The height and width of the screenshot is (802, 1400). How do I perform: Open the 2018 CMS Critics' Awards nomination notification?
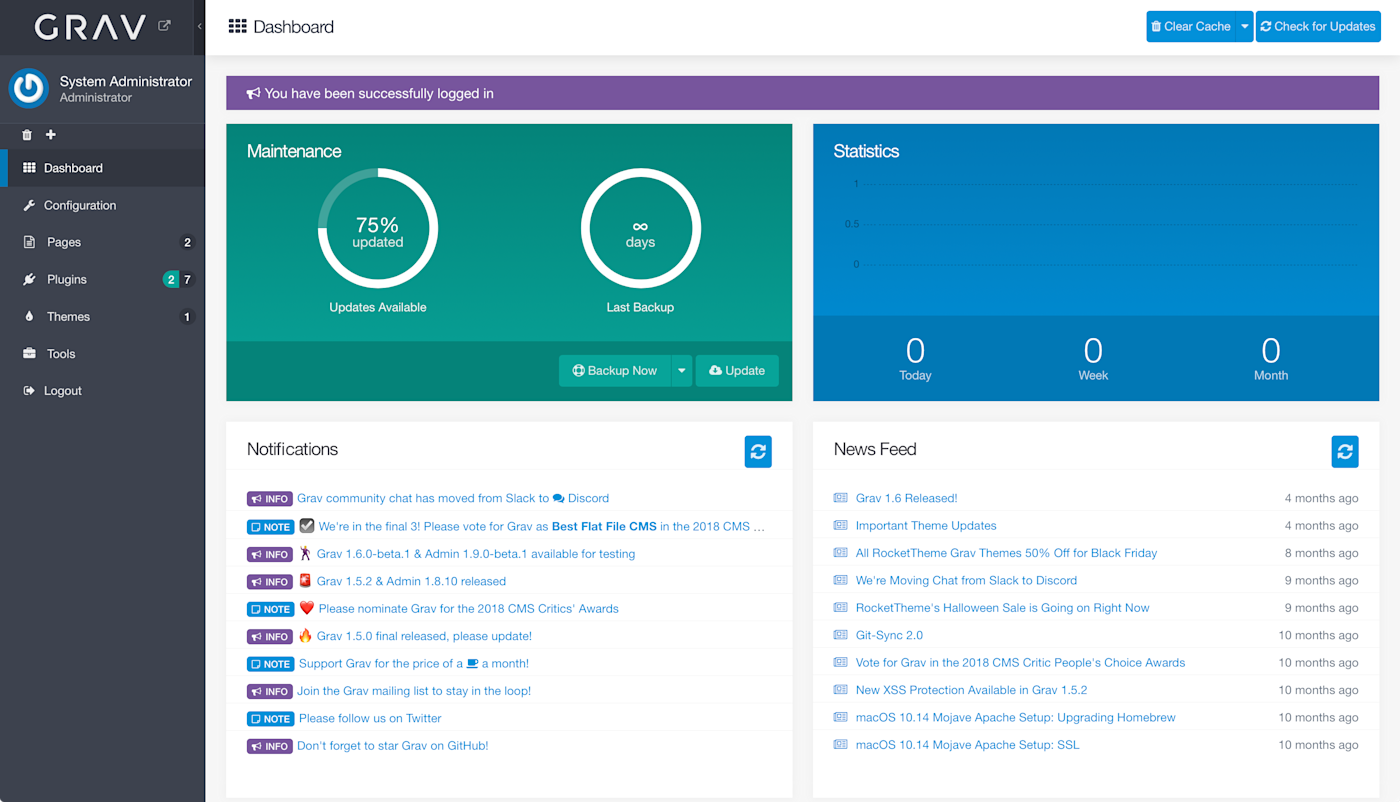click(x=469, y=609)
